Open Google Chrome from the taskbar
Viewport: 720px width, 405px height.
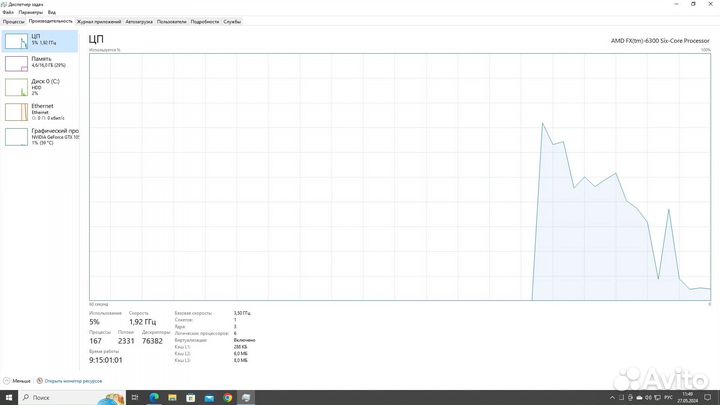tap(228, 397)
